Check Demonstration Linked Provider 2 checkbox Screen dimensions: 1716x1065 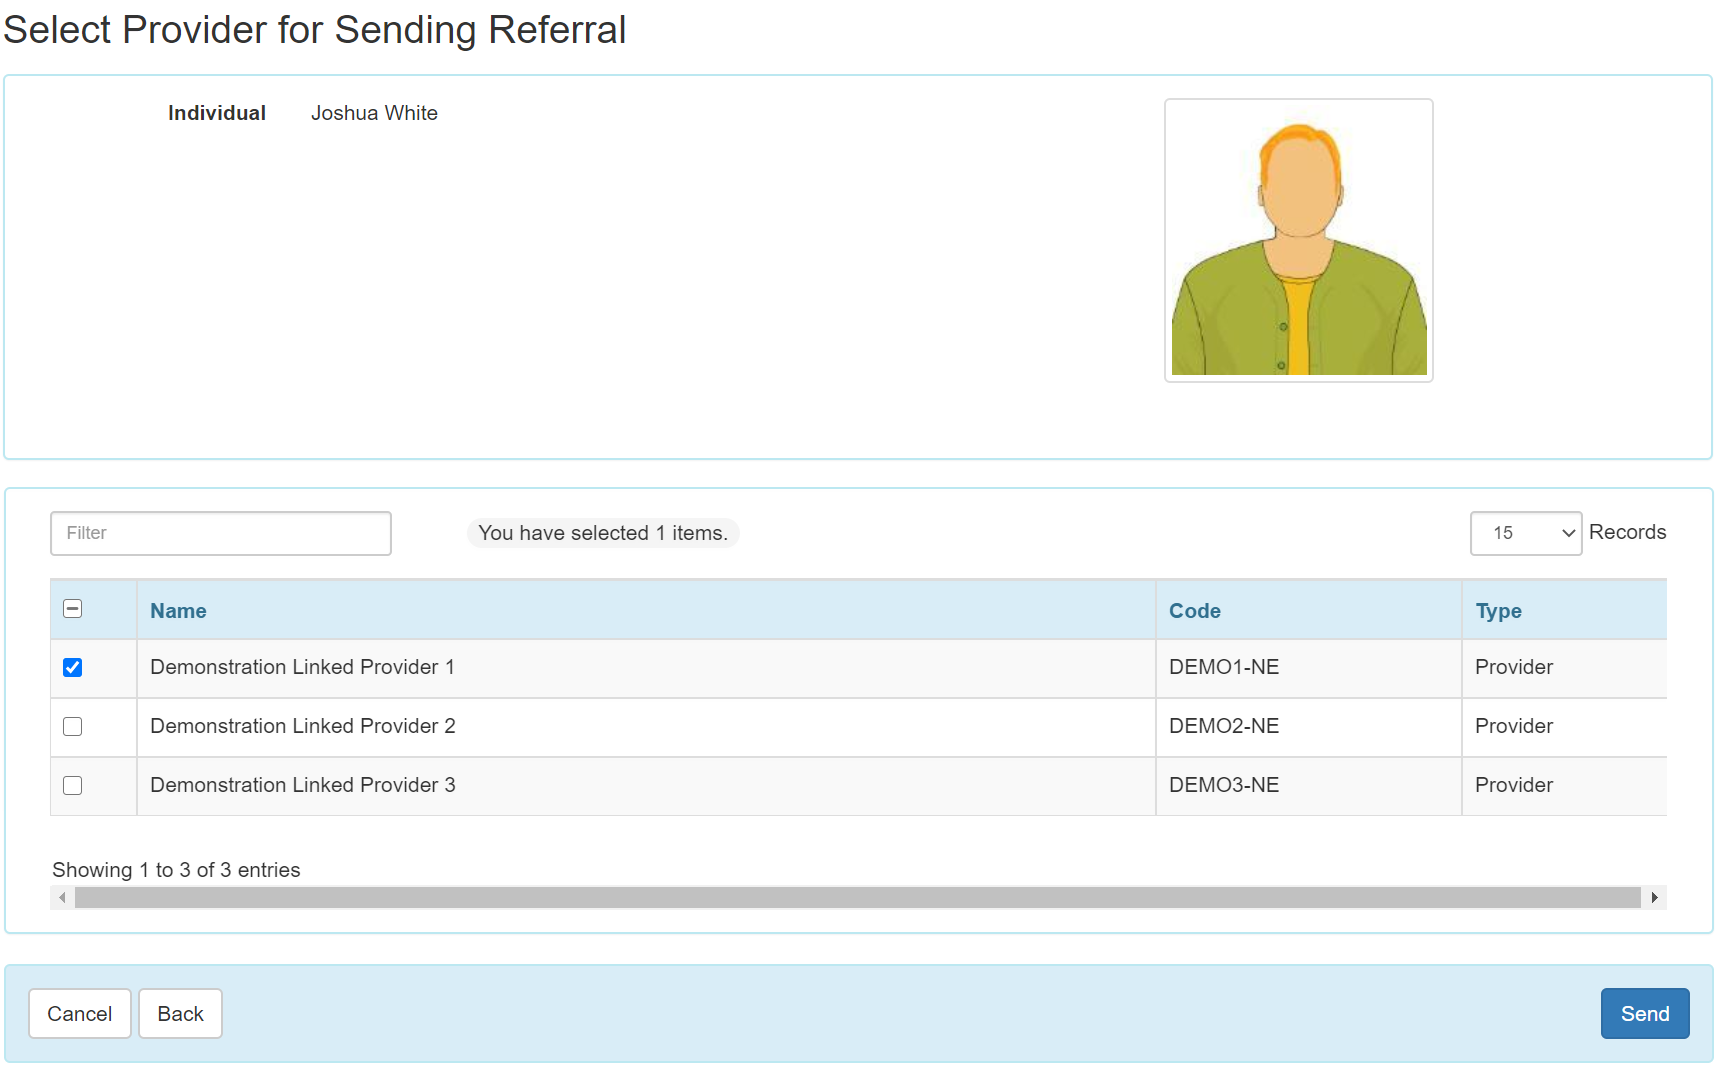(72, 727)
